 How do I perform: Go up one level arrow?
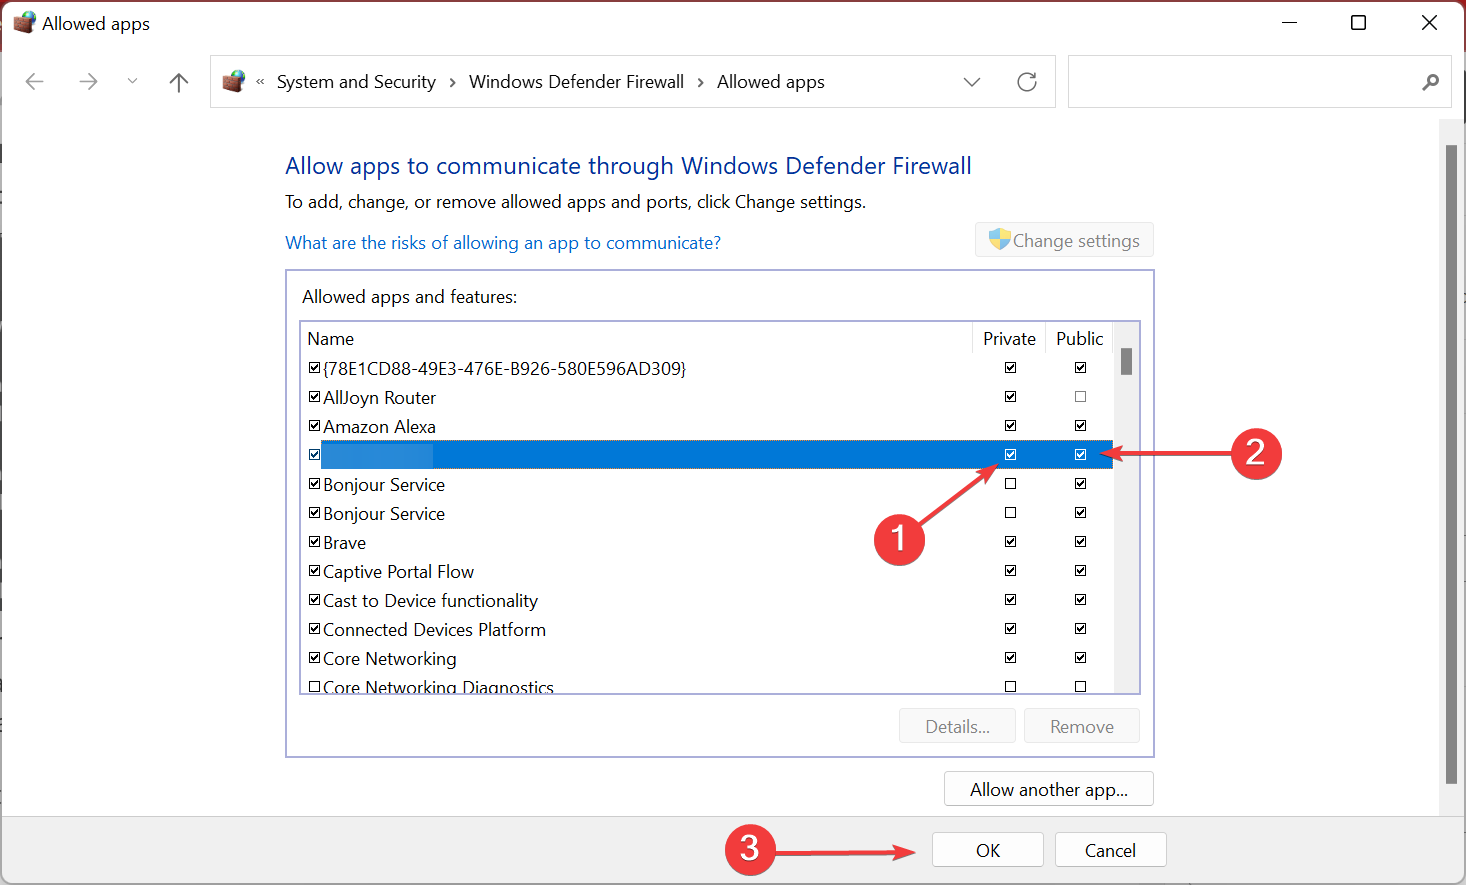tap(179, 82)
